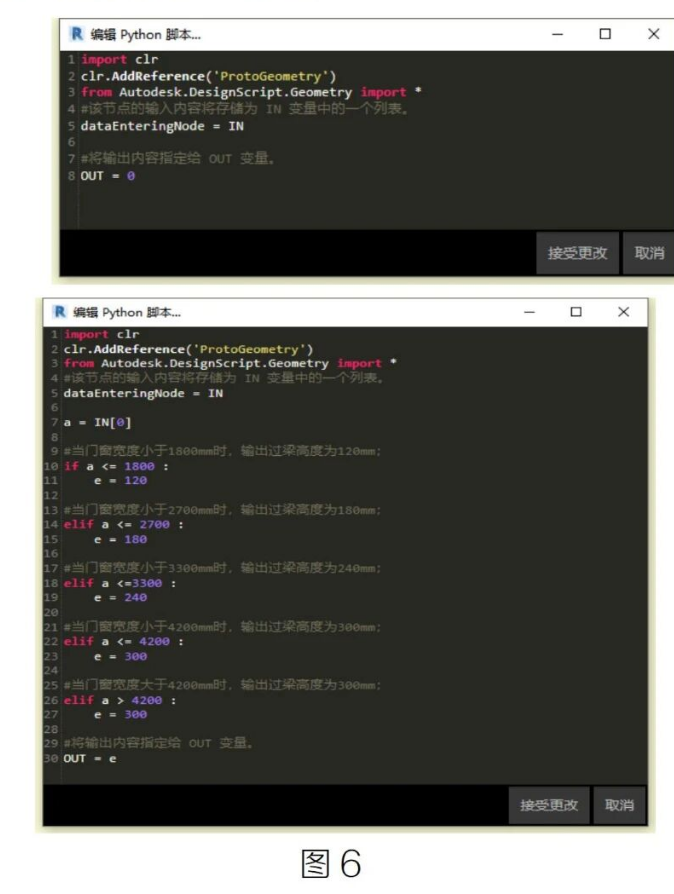The height and width of the screenshot is (894, 674).
Task: Click 'elif a <= 2700 :' line
Action: click(x=124, y=525)
